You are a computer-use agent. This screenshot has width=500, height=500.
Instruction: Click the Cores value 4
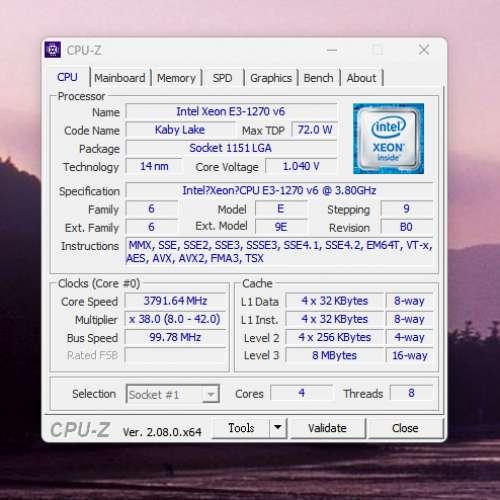point(301,393)
